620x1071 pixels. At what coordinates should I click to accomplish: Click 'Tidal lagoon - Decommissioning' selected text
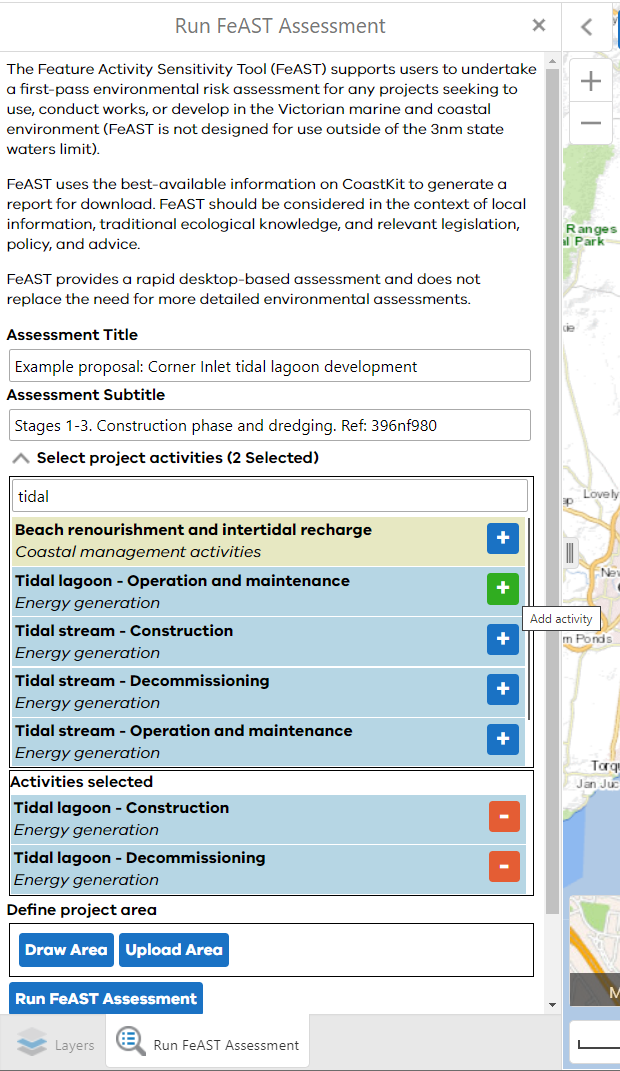(139, 857)
